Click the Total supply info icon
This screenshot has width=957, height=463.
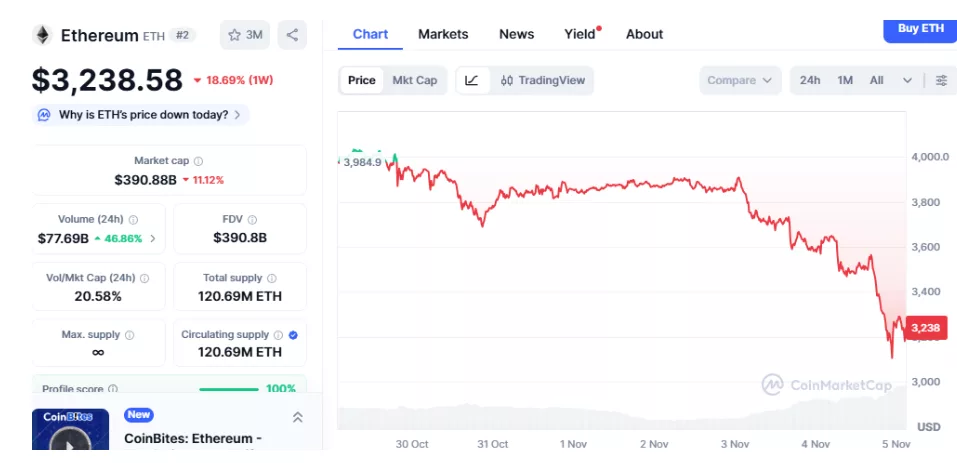(x=272, y=278)
